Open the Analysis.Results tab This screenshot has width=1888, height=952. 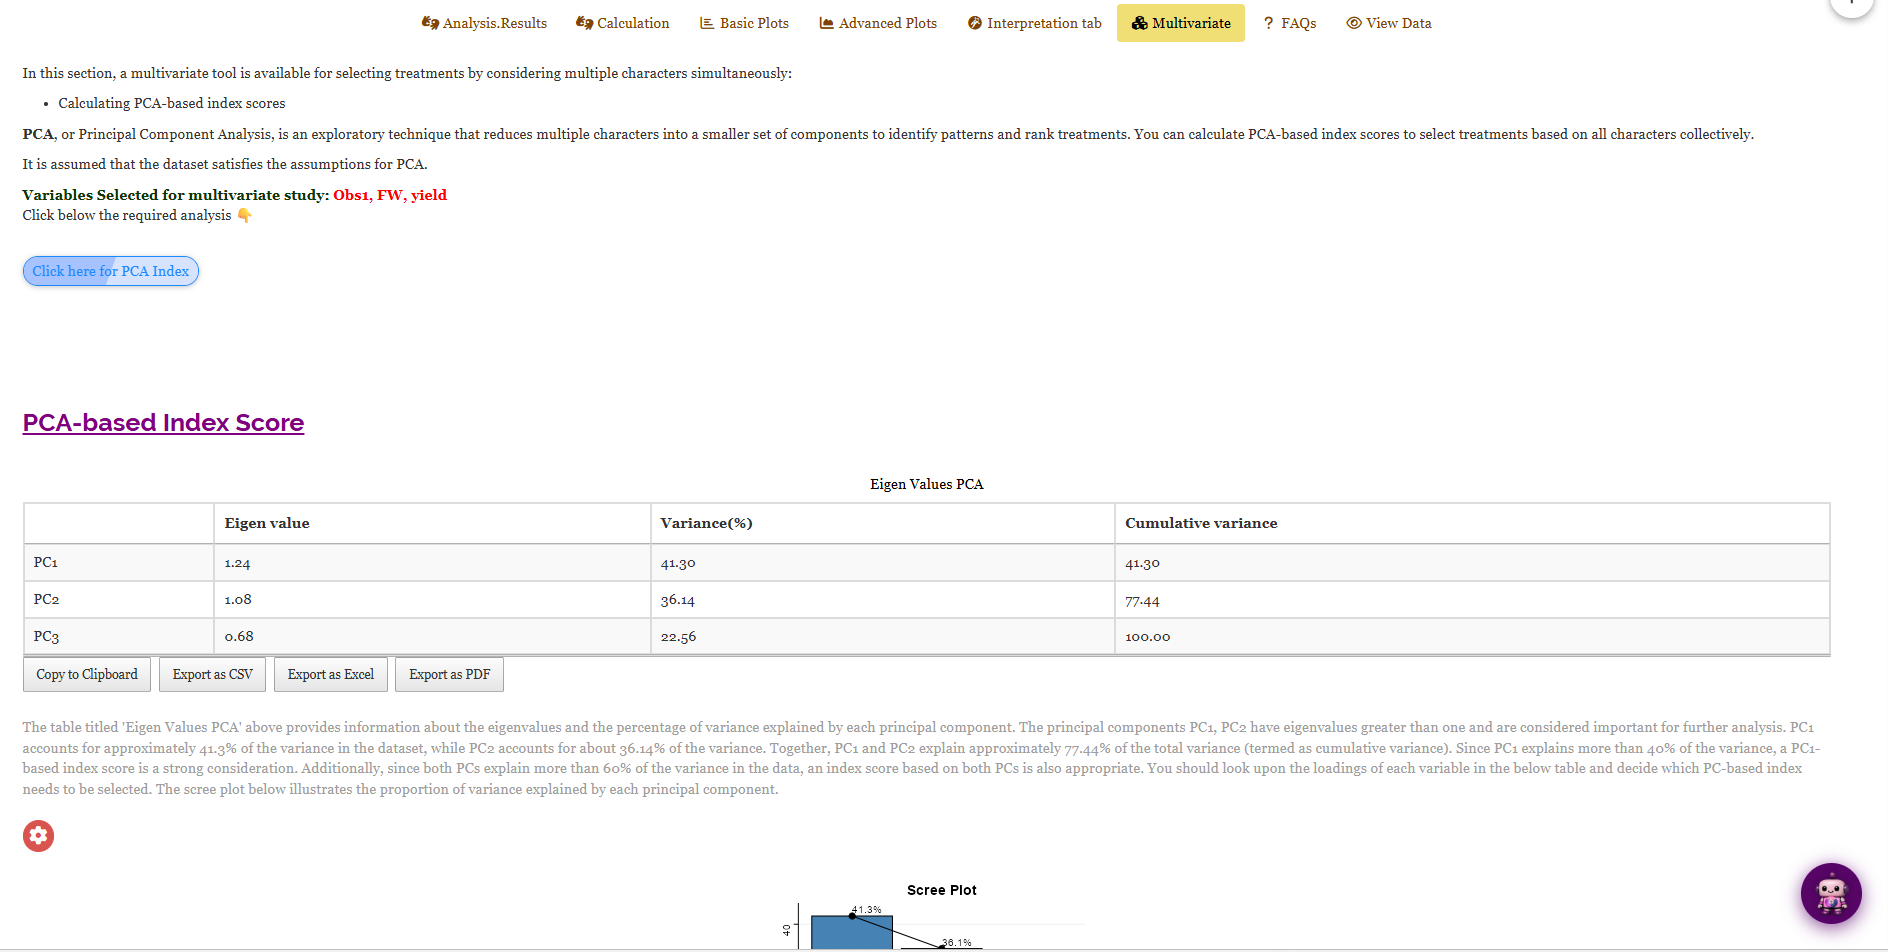[x=484, y=23]
